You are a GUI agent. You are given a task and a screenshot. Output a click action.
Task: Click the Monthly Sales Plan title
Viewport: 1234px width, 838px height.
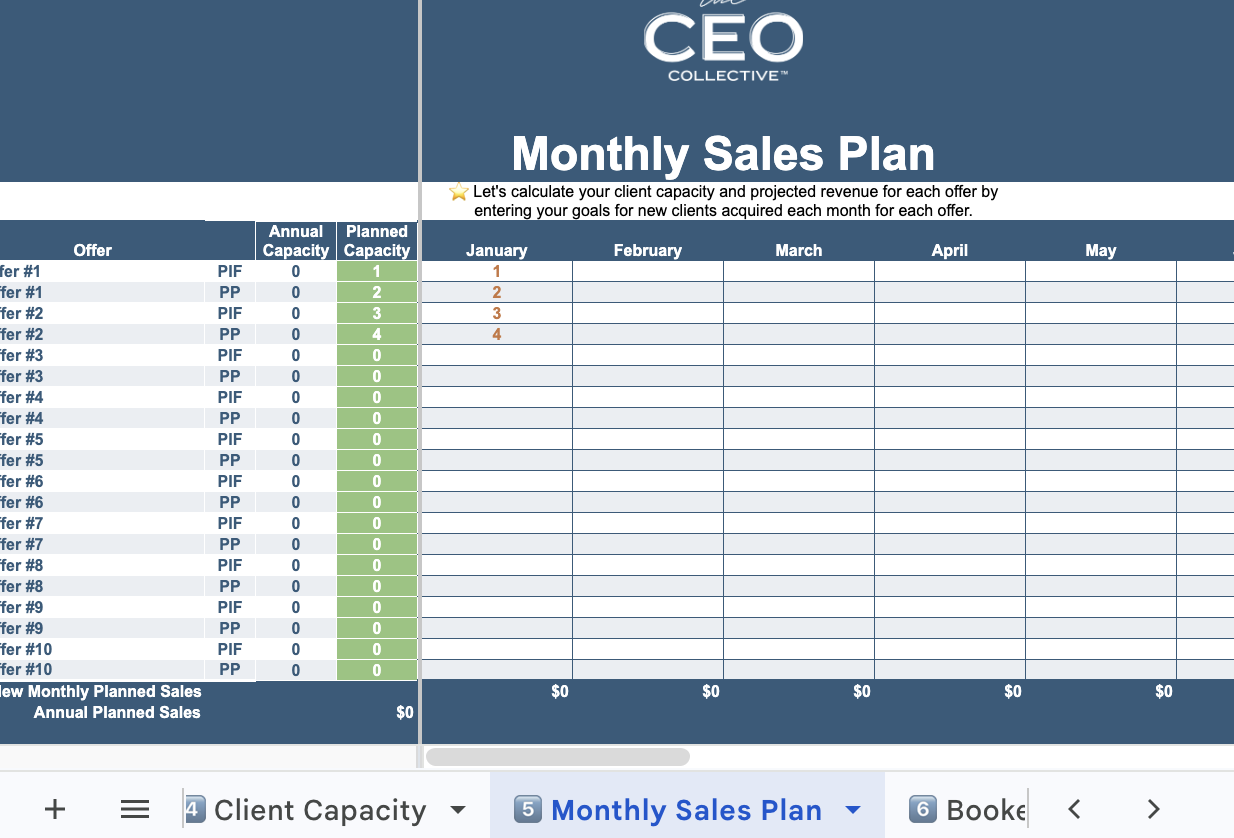point(723,154)
